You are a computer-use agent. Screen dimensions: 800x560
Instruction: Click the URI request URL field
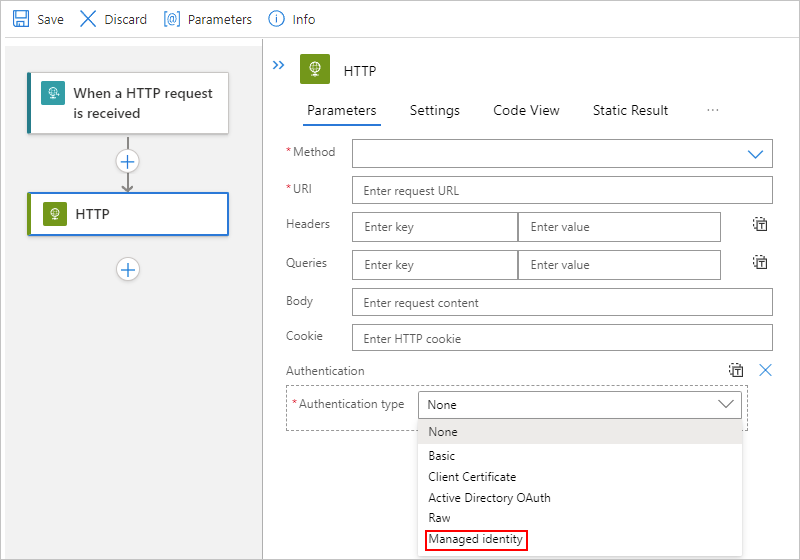562,190
